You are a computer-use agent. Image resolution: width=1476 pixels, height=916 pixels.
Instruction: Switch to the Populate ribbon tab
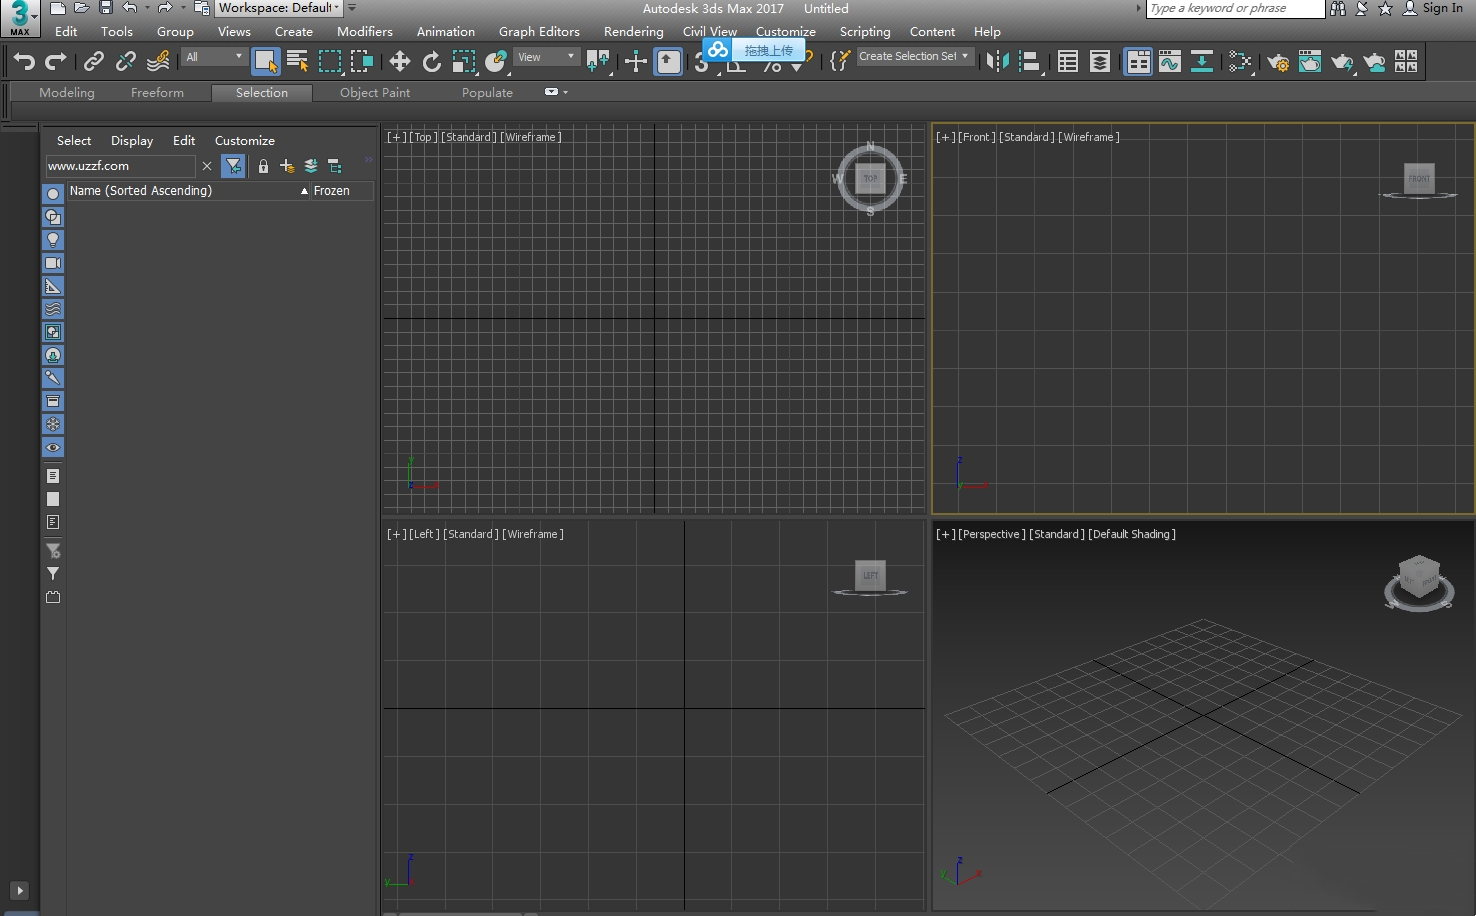pyautogui.click(x=487, y=92)
